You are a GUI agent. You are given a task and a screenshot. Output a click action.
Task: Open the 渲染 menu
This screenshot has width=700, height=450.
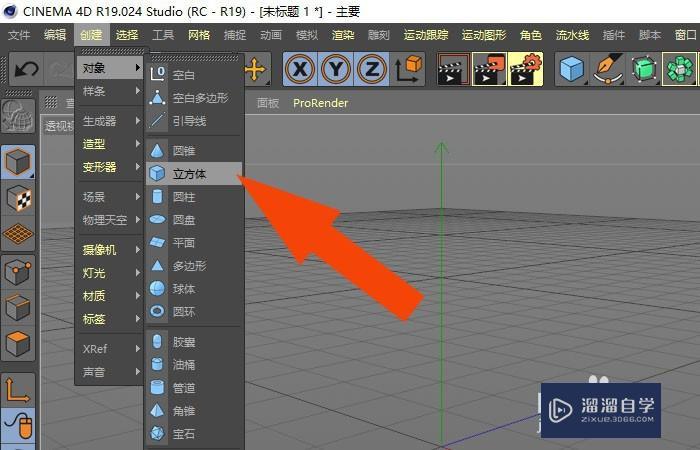(x=343, y=35)
